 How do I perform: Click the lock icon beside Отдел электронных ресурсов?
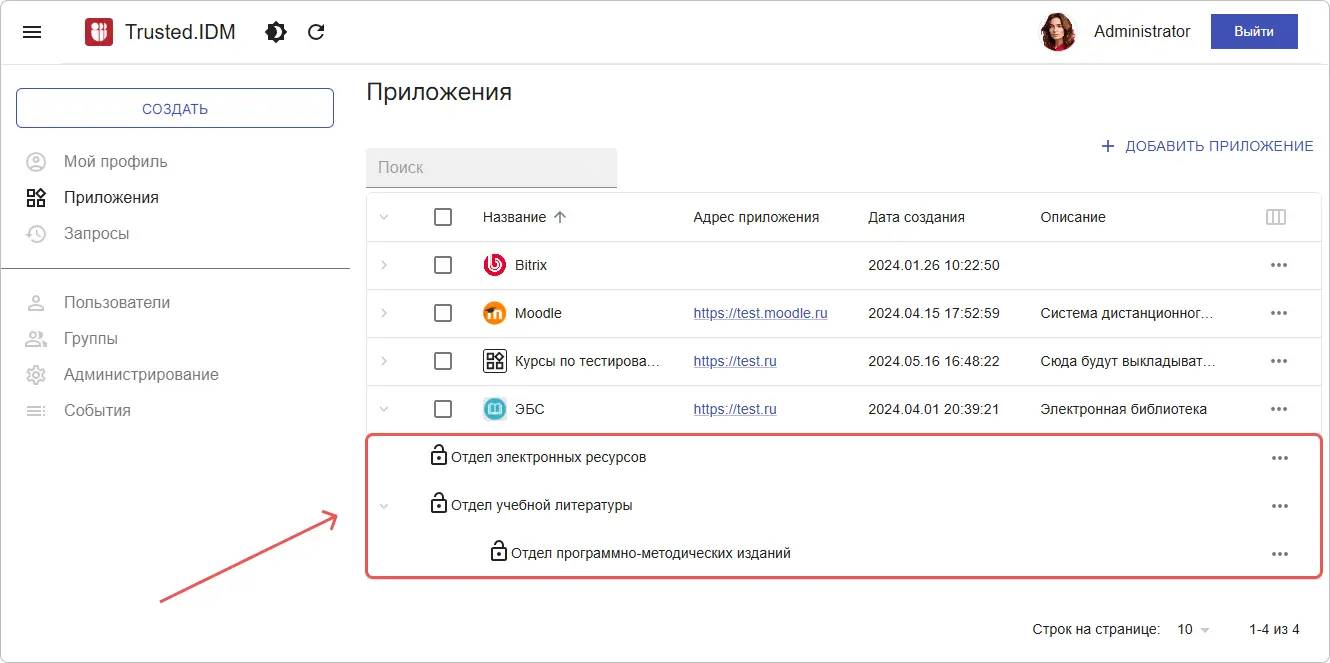pos(439,455)
